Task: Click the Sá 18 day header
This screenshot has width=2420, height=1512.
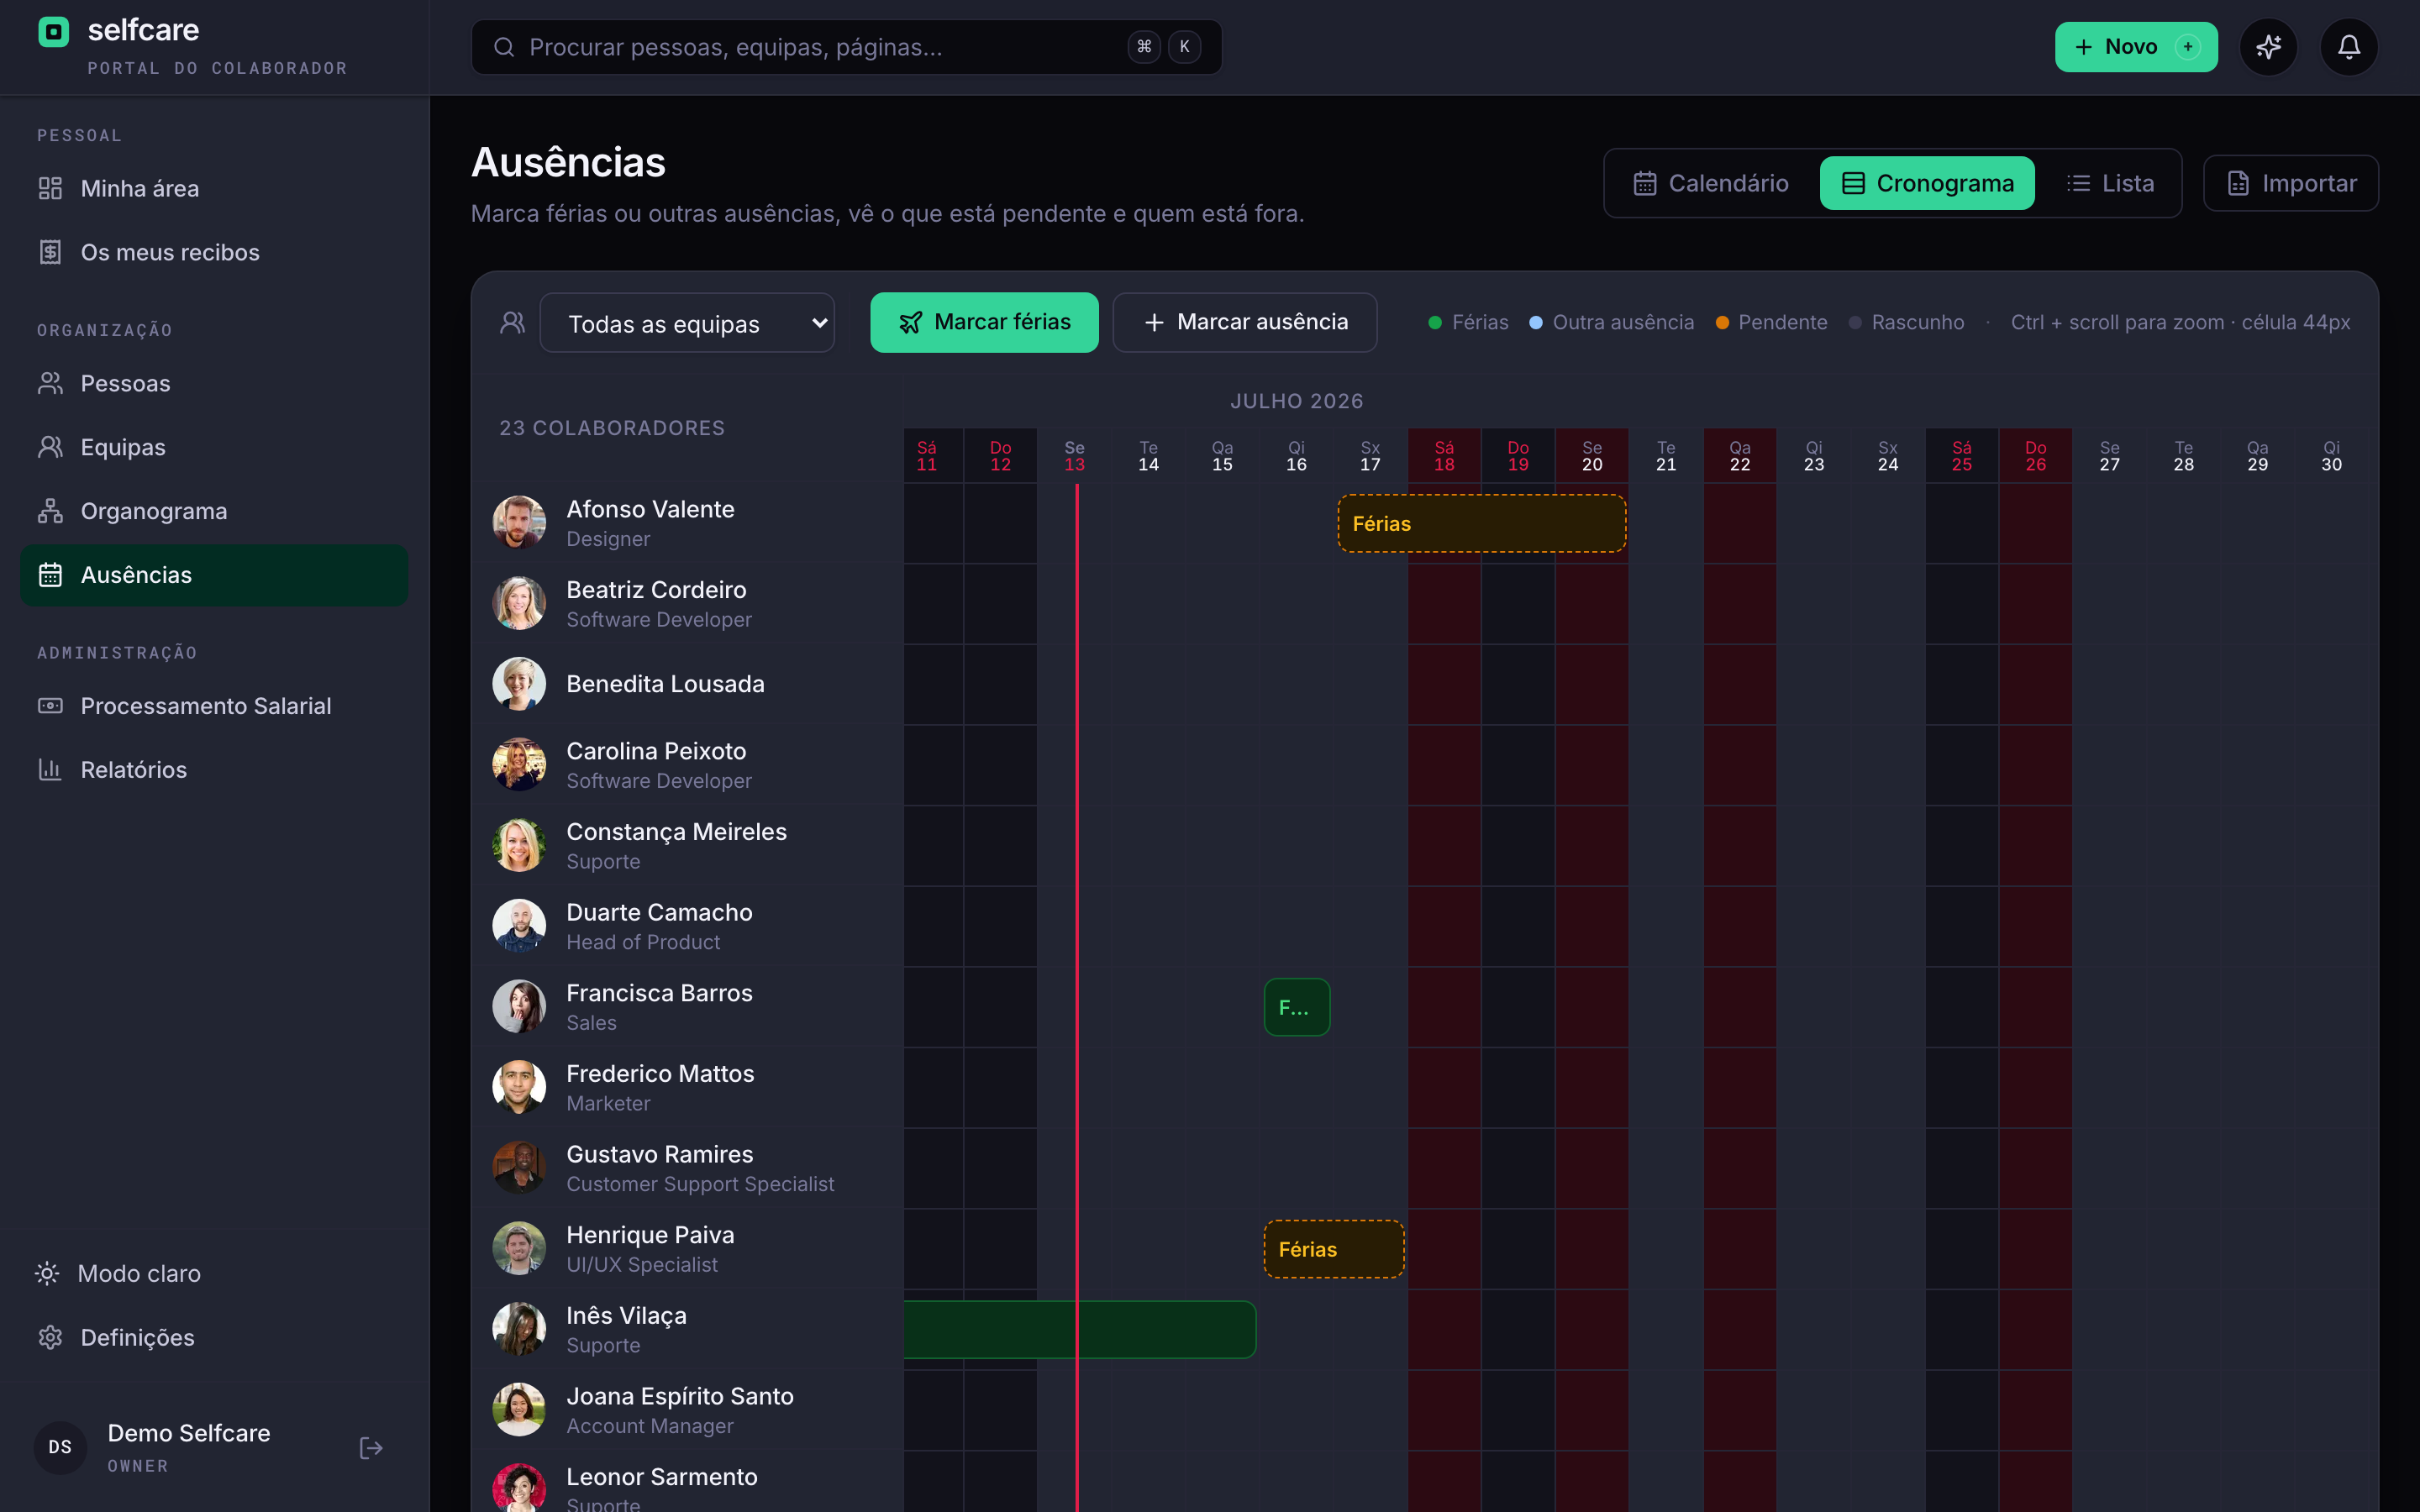Action: tap(1444, 456)
